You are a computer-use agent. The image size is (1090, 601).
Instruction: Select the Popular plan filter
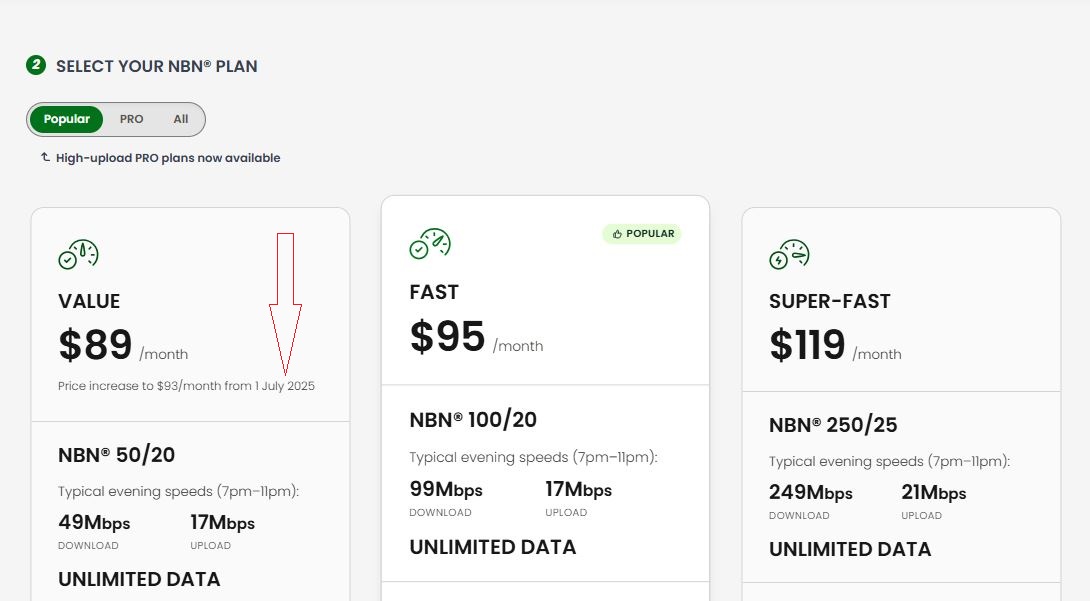pyautogui.click(x=66, y=120)
